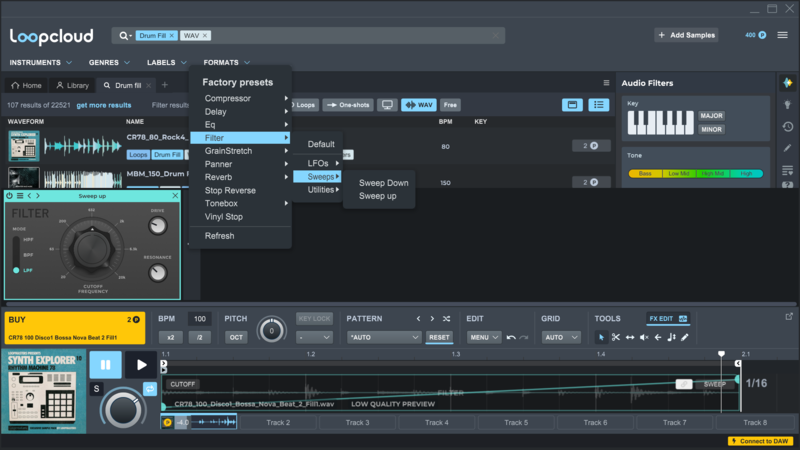Shuffle the pattern randomly

pyautogui.click(x=446, y=318)
